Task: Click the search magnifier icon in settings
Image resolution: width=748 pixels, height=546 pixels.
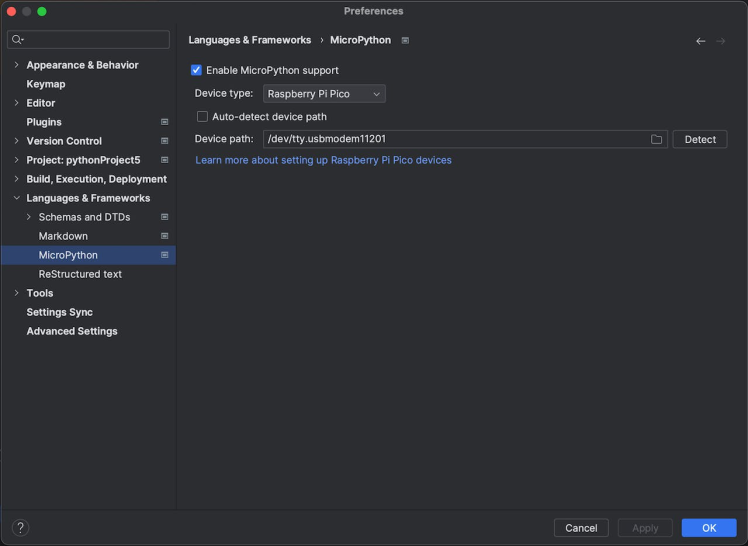Action: click(17, 40)
